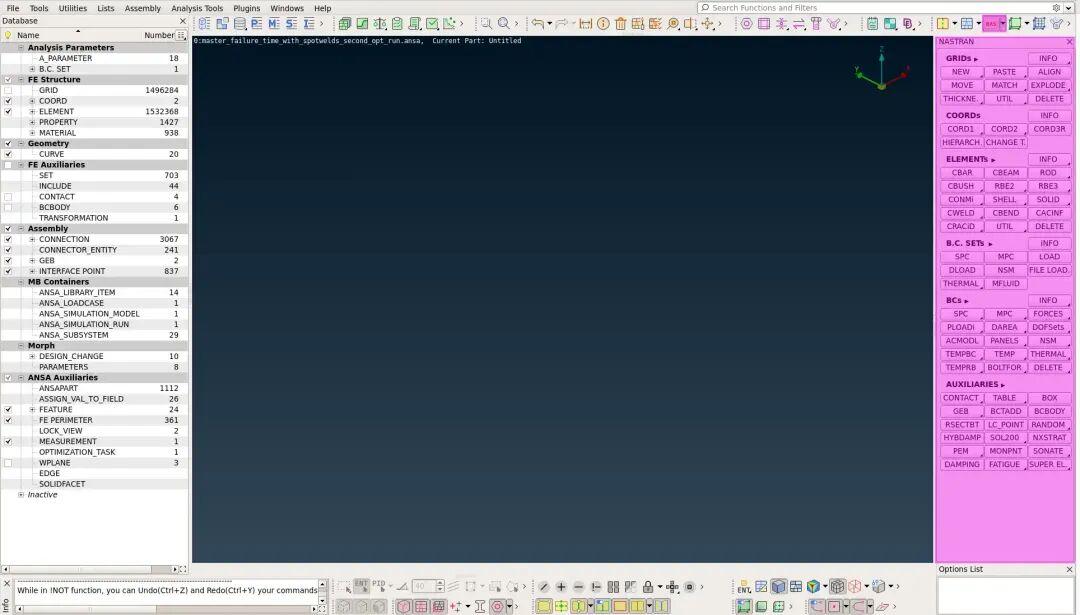Sort by the Number column header

pyautogui.click(x=159, y=35)
